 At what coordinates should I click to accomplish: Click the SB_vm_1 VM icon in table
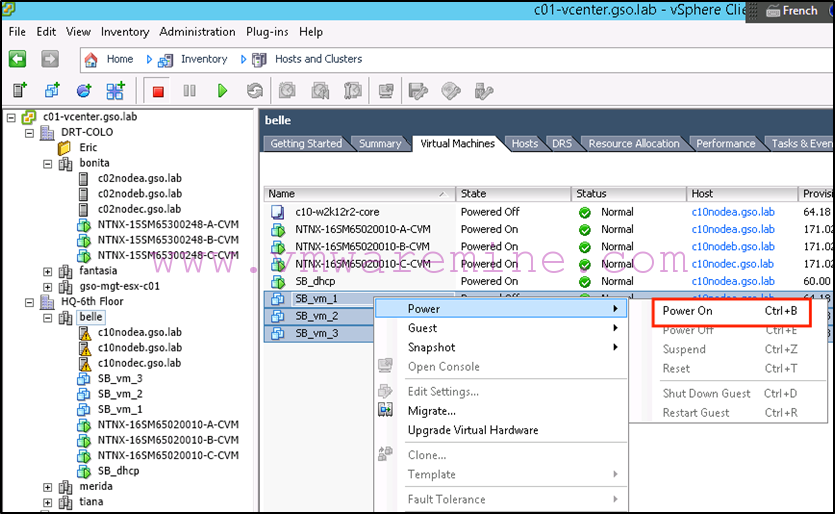[x=277, y=299]
